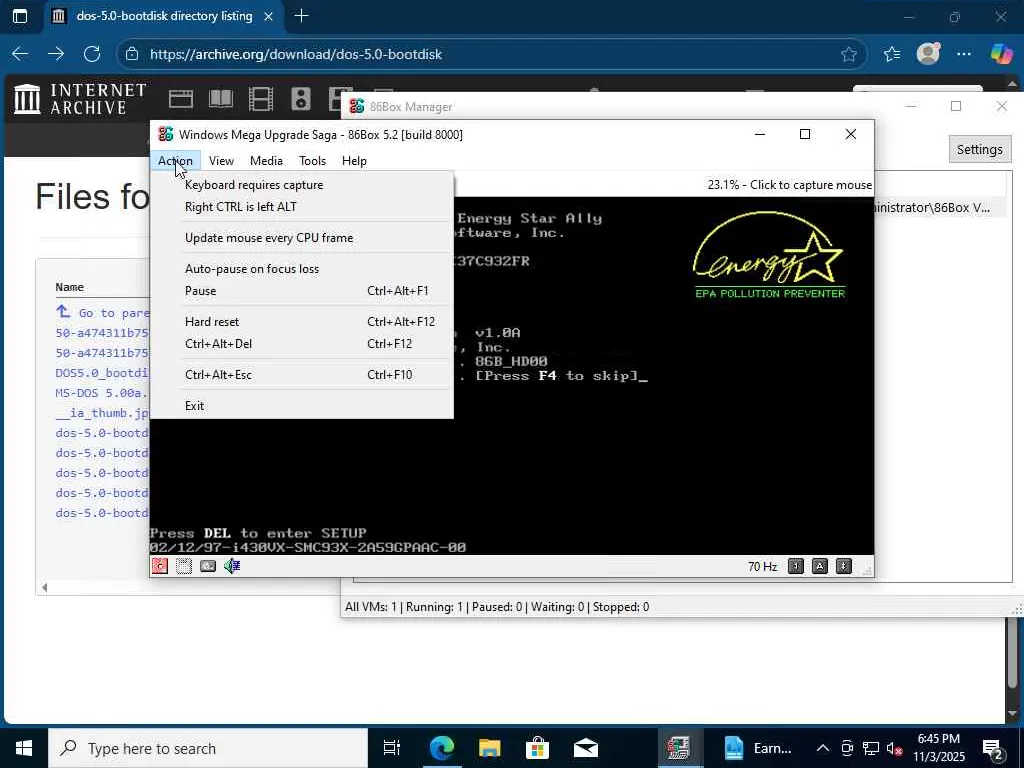Click the '70 Hz' status text
The image size is (1024, 768).
tap(762, 566)
